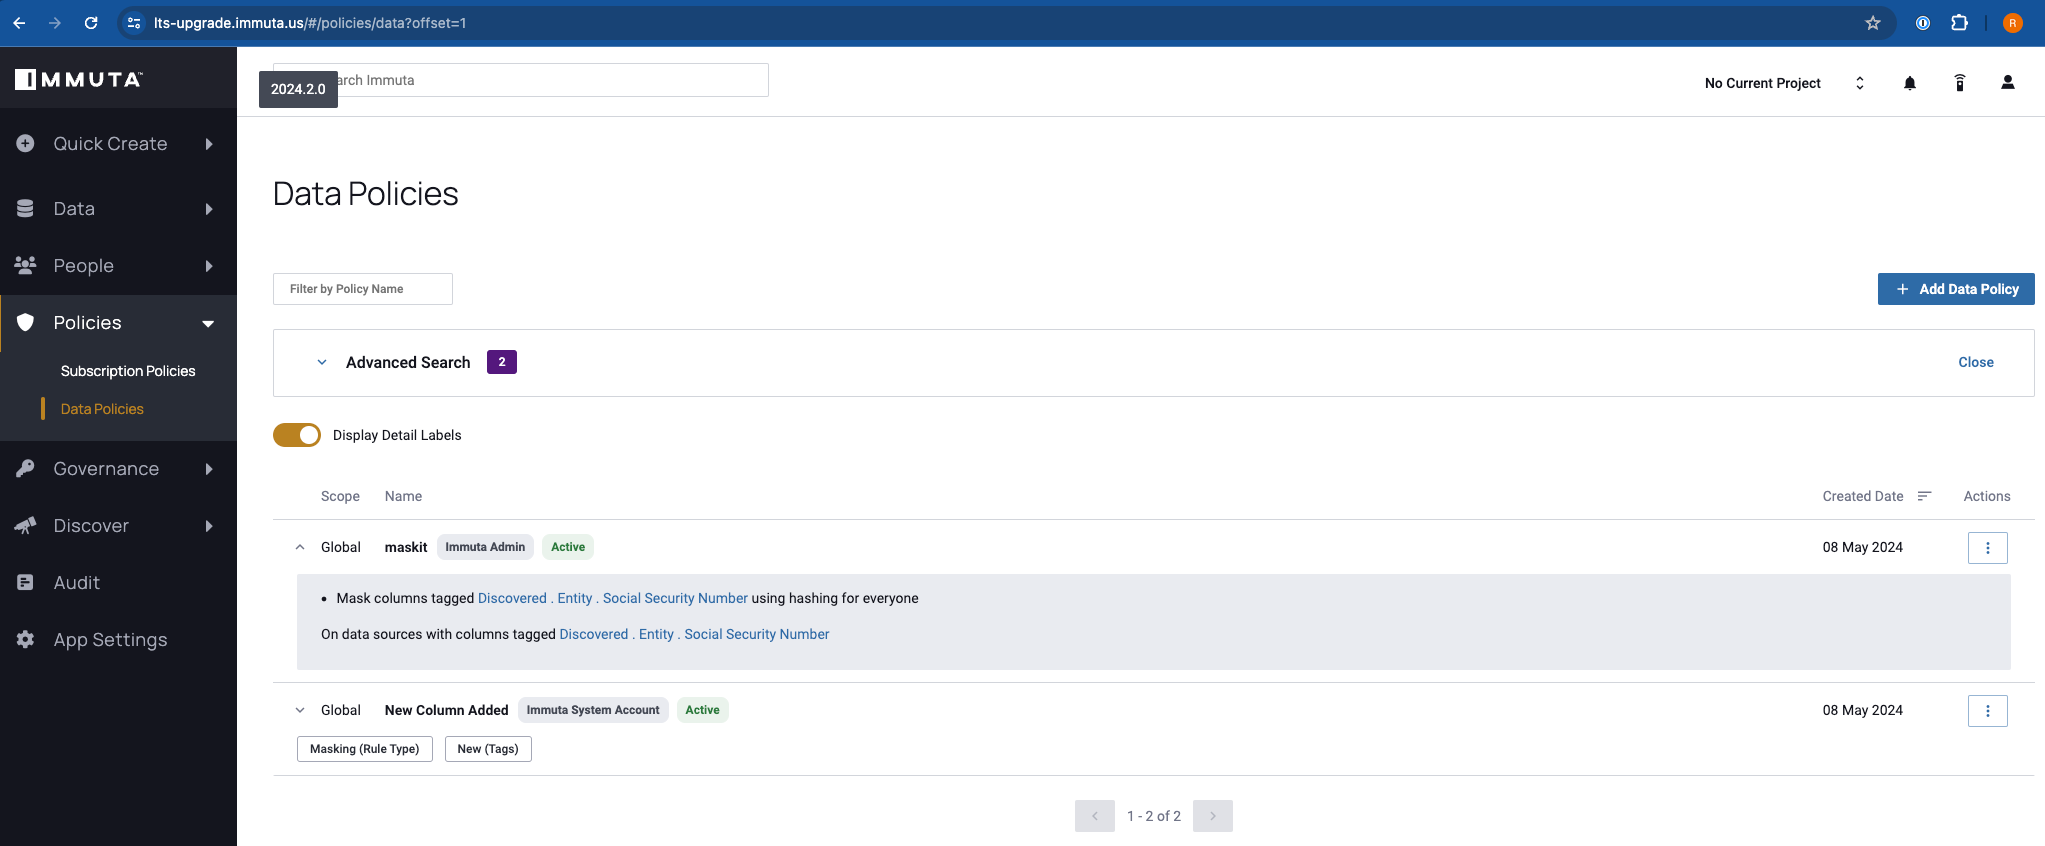Image resolution: width=2045 pixels, height=846 pixels.
Task: Click the People group icon in the sidebar
Action: click(x=26, y=265)
